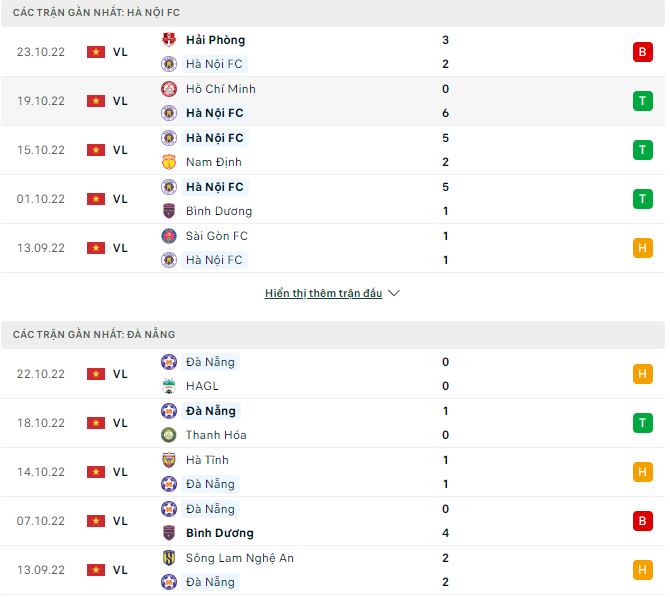Click the red B result badge for Hải Phòng match
Viewport: 670px width, 597px height.
(642, 52)
